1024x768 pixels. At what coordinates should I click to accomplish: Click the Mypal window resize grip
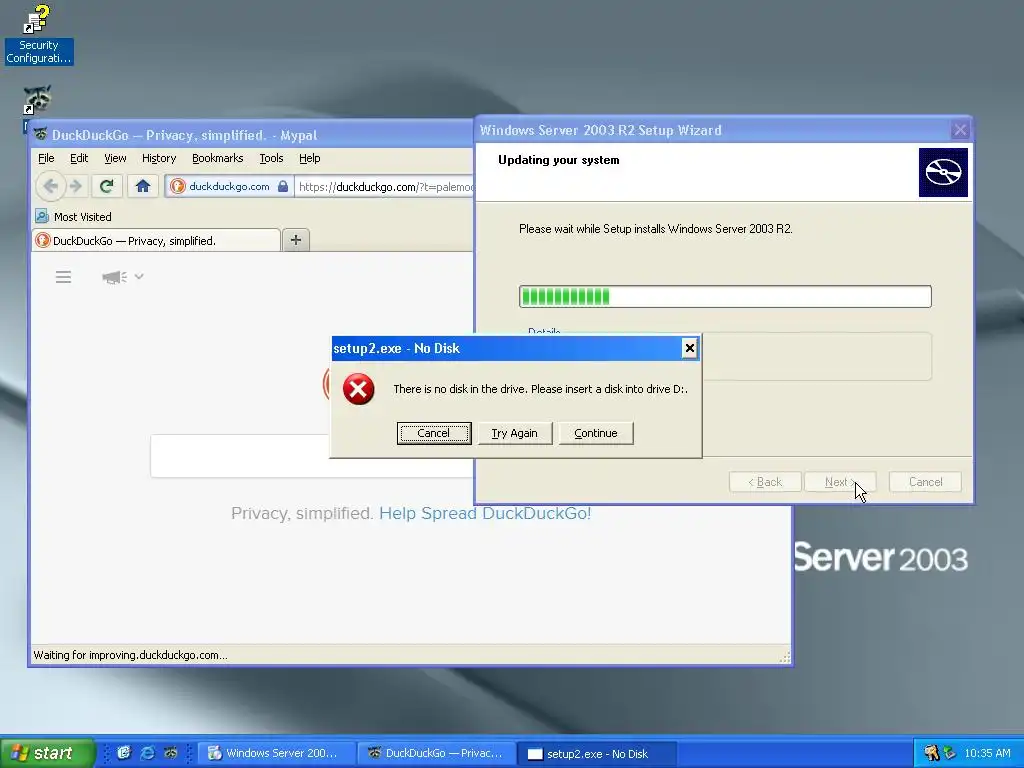(785, 657)
